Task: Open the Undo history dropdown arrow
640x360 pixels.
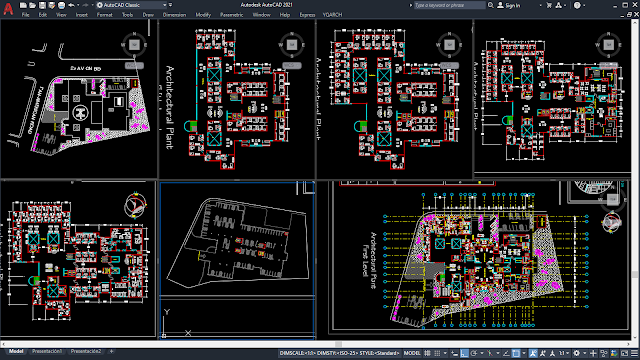Action: tap(78, 5)
